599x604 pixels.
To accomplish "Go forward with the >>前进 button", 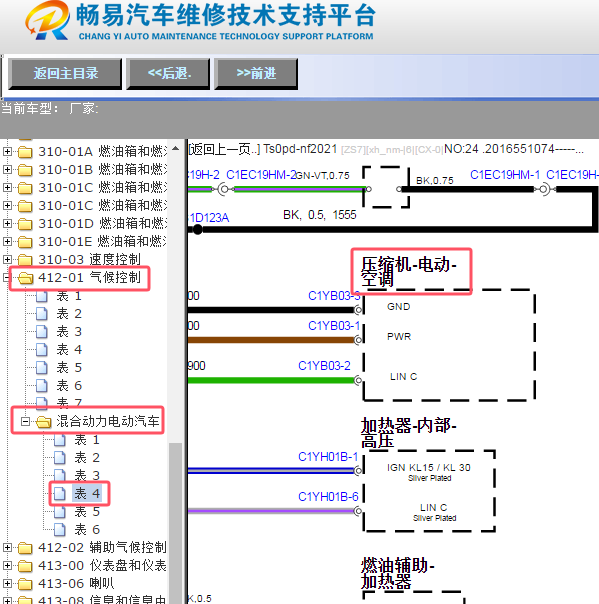I will pos(256,74).
